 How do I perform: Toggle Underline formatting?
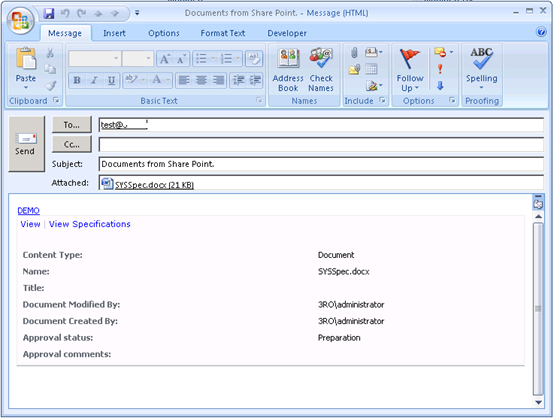point(111,80)
